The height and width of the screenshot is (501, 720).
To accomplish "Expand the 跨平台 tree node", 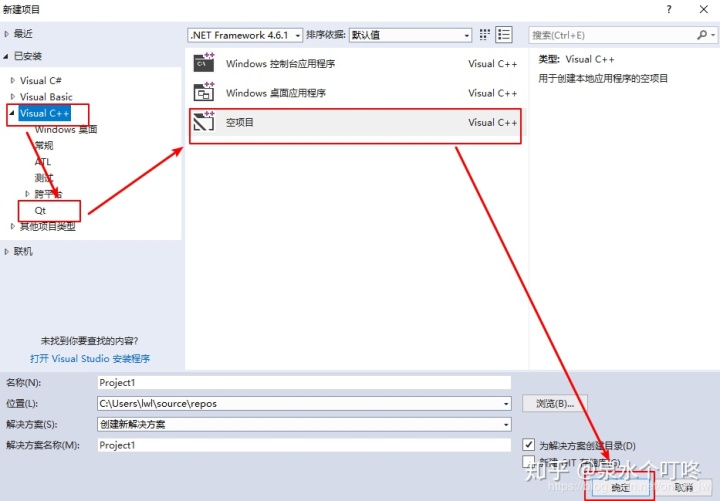I will [x=27, y=194].
